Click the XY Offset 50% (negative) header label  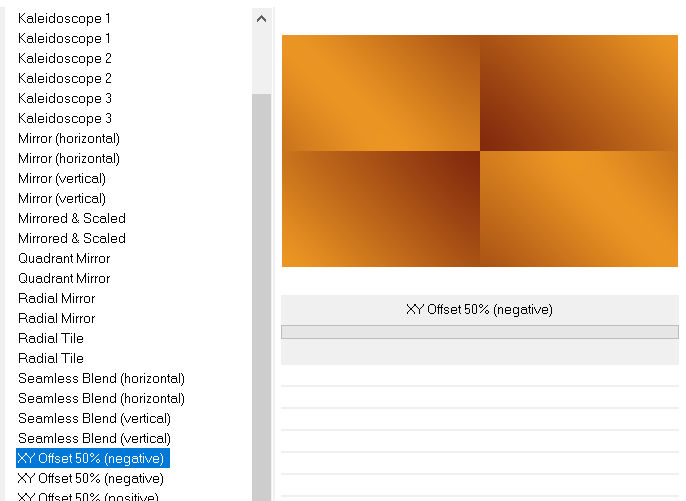pos(479,309)
